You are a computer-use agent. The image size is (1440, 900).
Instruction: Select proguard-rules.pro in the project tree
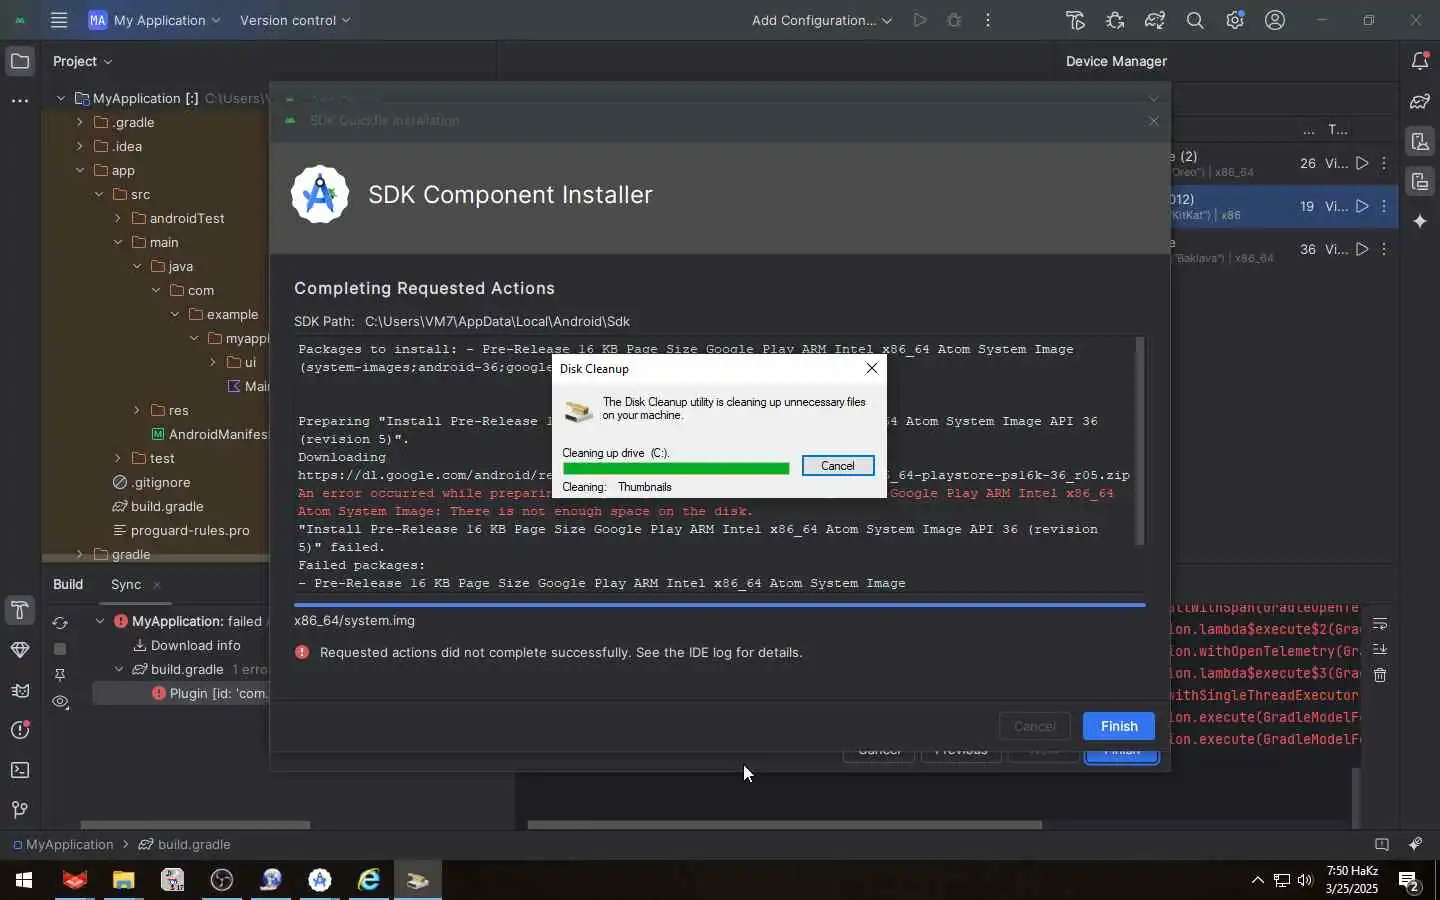click(x=190, y=530)
